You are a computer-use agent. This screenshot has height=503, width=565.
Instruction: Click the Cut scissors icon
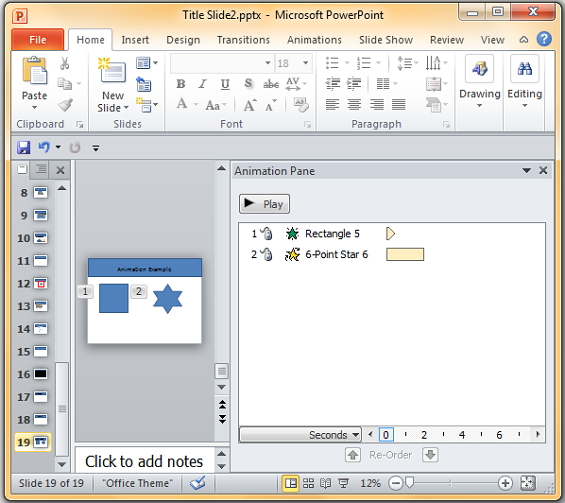(x=64, y=63)
